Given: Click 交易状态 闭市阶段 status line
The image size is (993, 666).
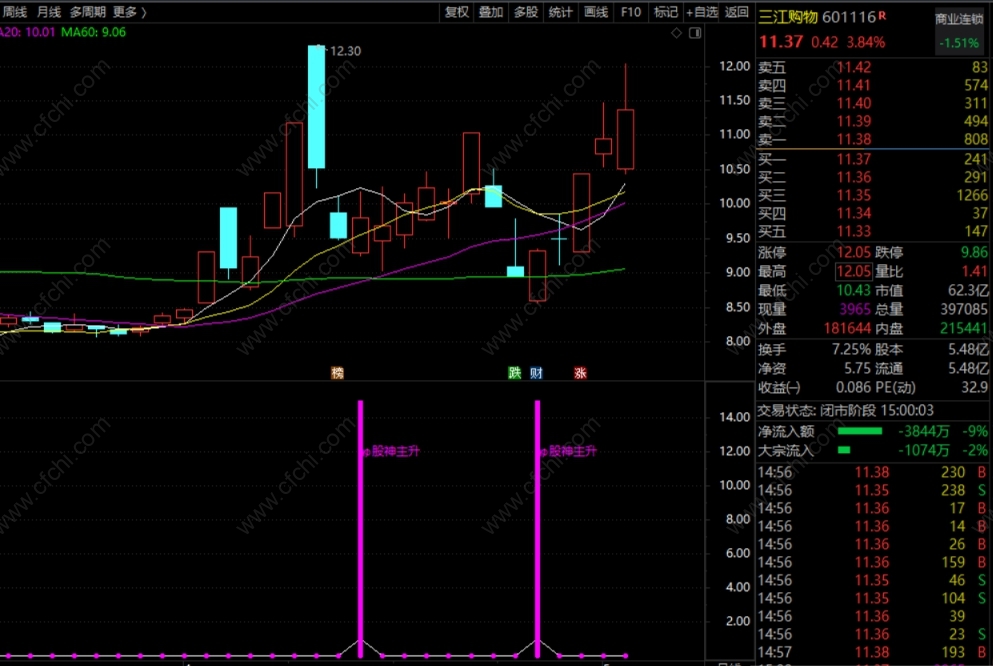Looking at the screenshot, I should point(845,410).
